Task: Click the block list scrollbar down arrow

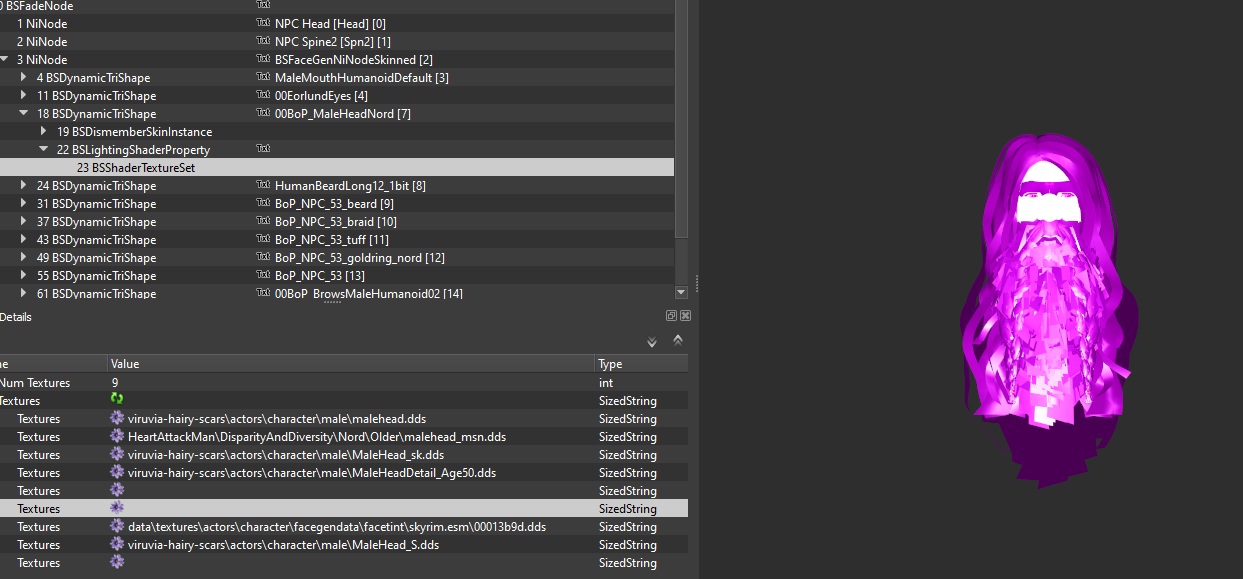Action: 682,292
